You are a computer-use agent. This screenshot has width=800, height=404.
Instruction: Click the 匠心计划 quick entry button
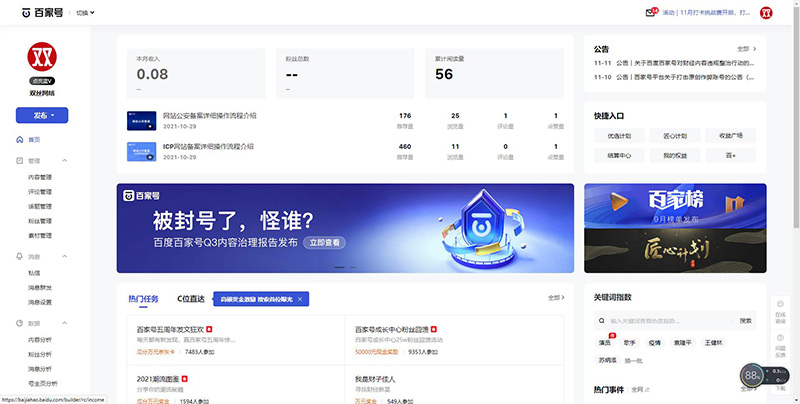[675, 136]
